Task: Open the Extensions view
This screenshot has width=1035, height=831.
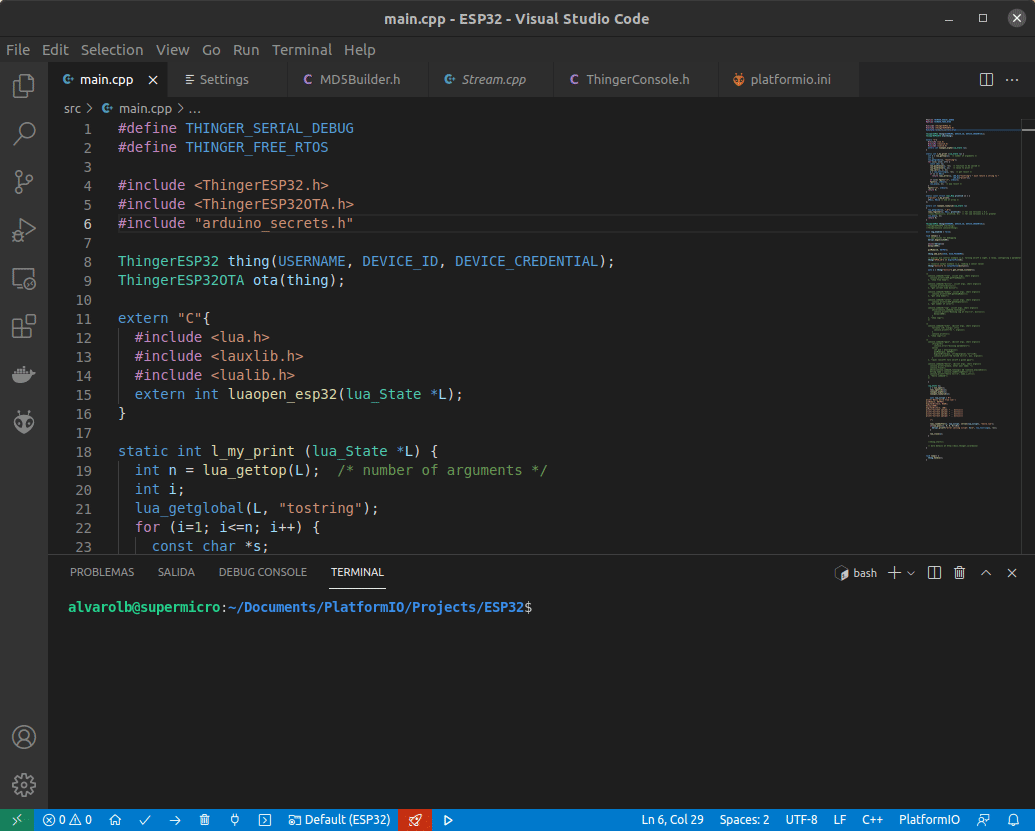Action: 24,326
